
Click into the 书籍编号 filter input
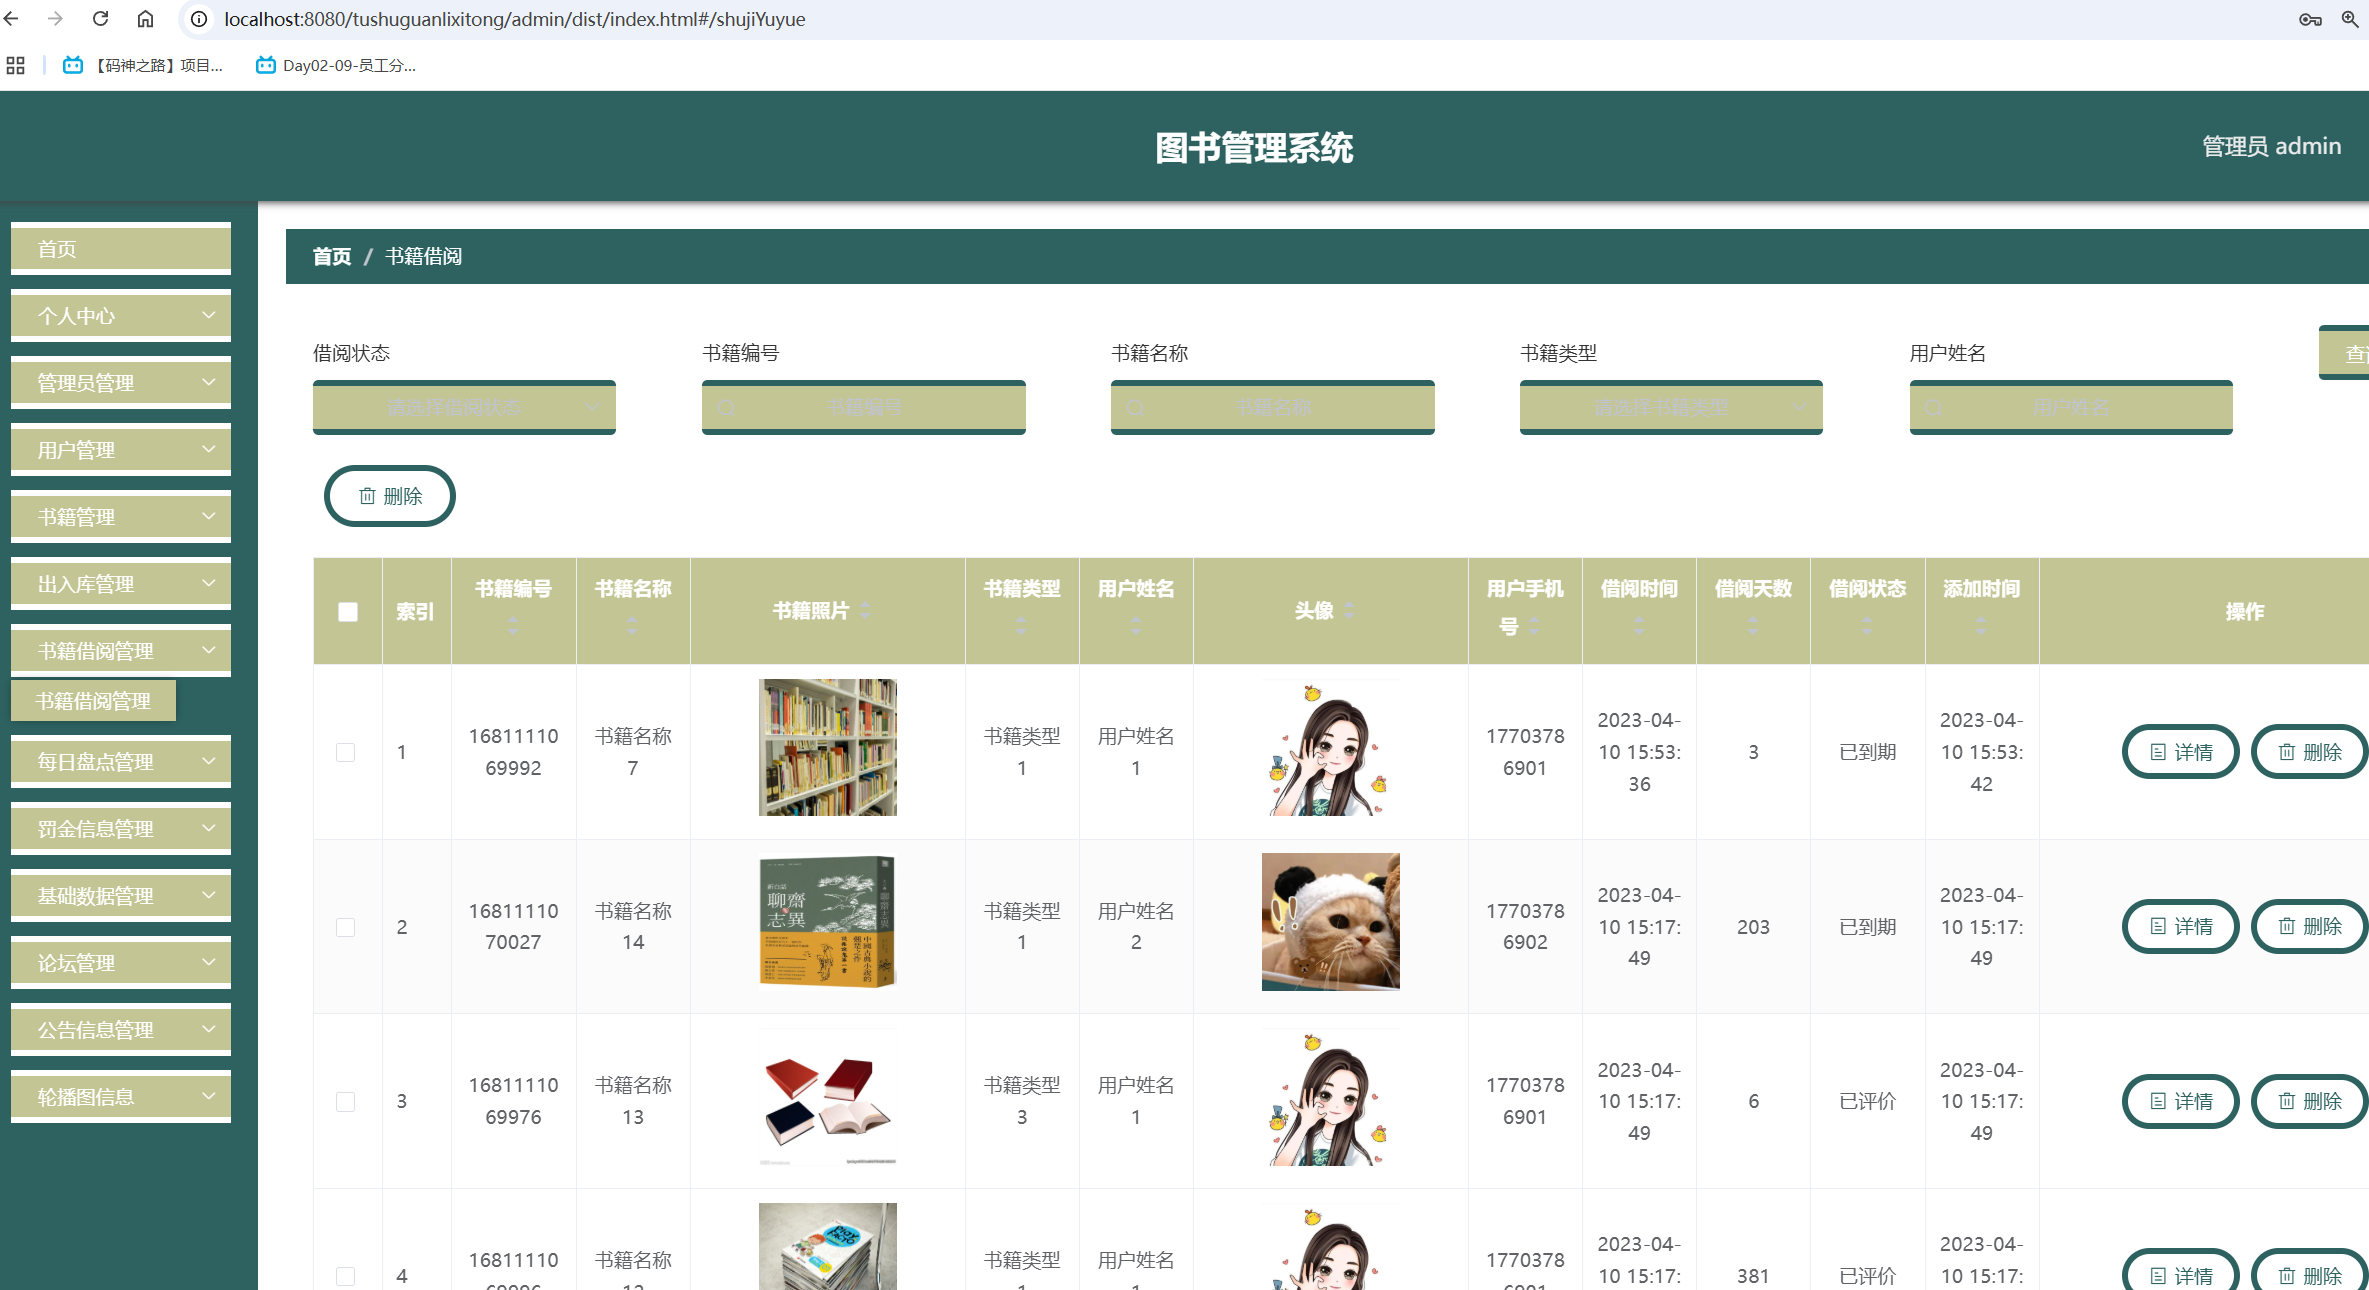pyautogui.click(x=864, y=408)
